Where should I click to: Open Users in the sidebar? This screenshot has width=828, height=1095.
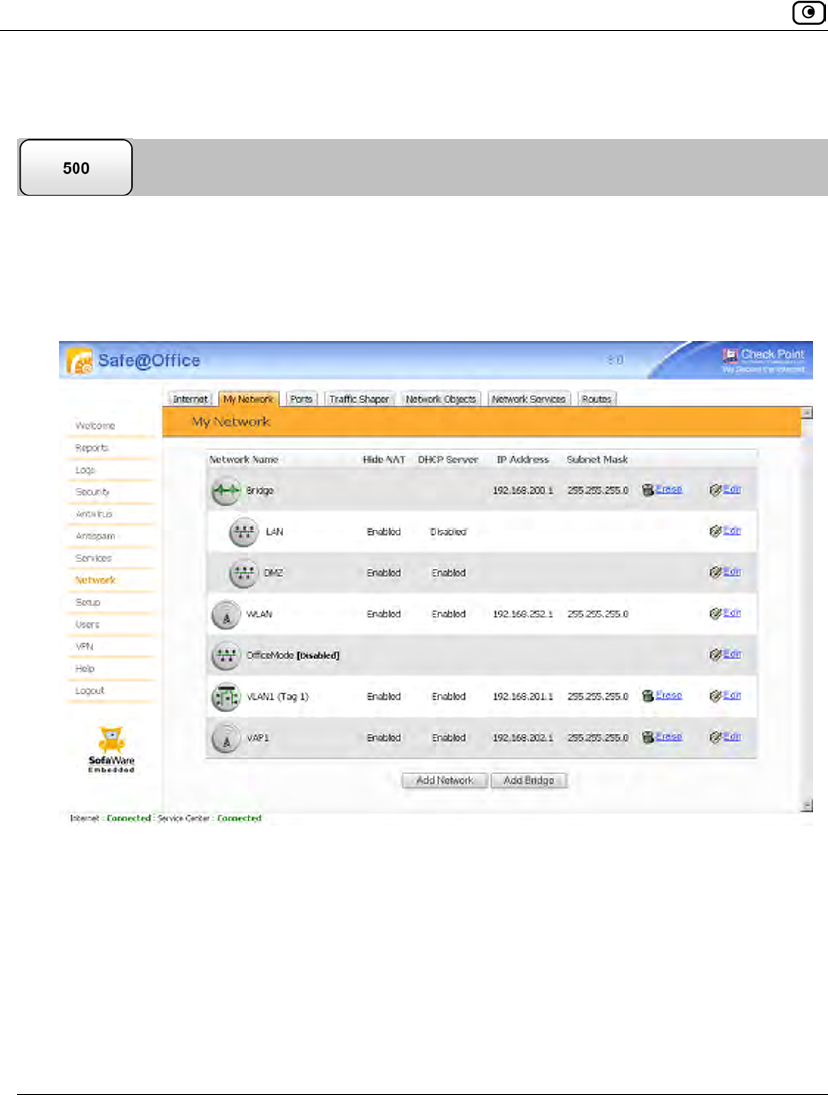click(87, 625)
